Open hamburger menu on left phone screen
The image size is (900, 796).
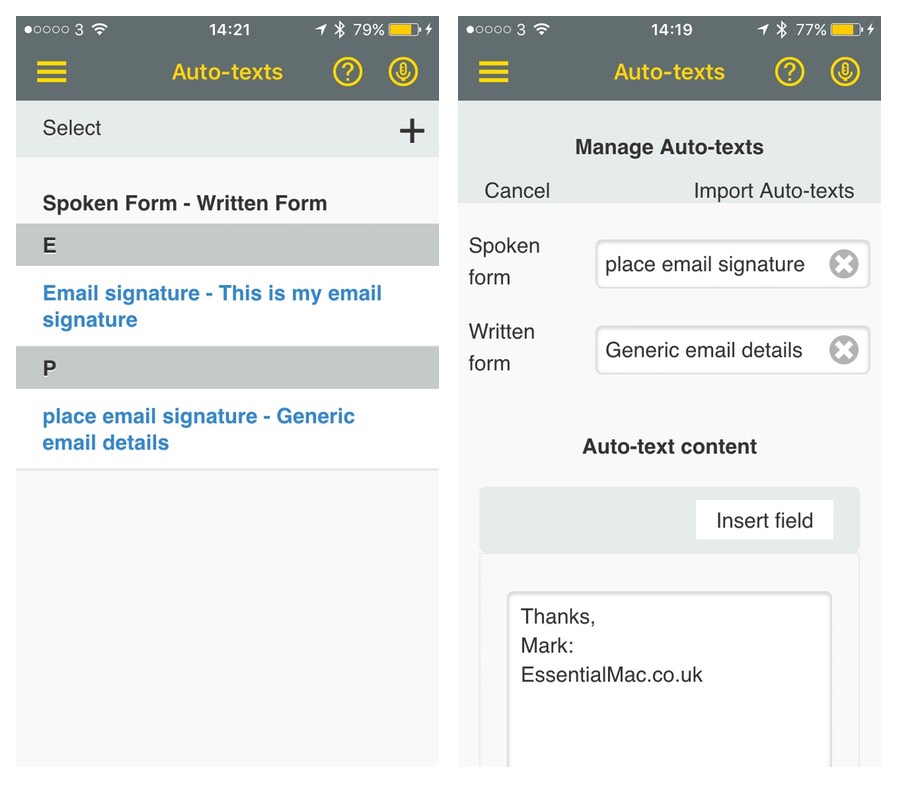pyautogui.click(x=52, y=72)
